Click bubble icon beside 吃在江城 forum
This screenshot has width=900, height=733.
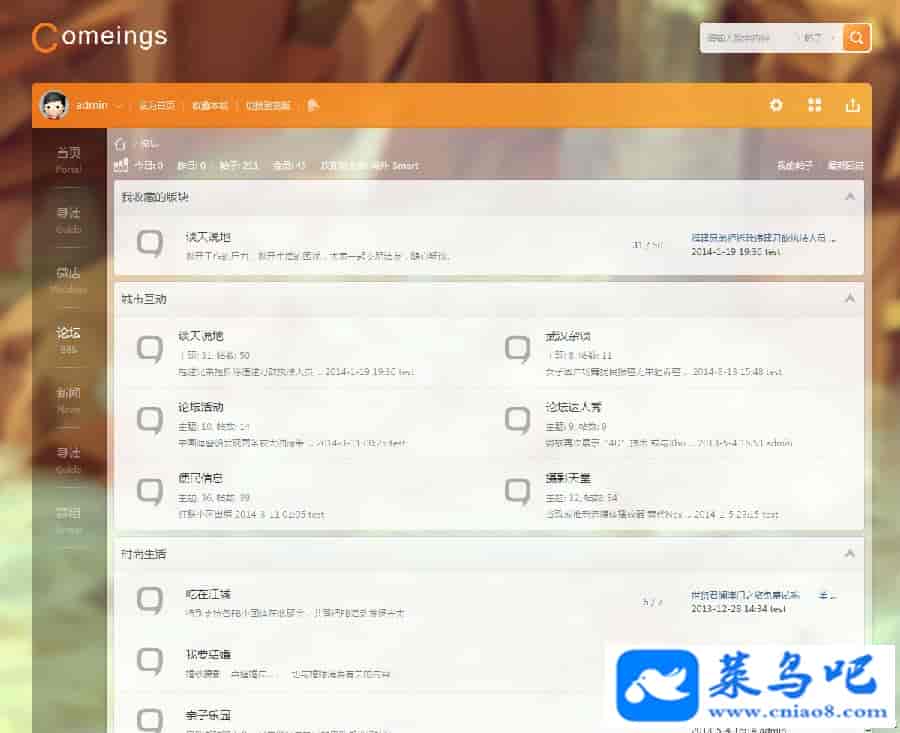(150, 600)
